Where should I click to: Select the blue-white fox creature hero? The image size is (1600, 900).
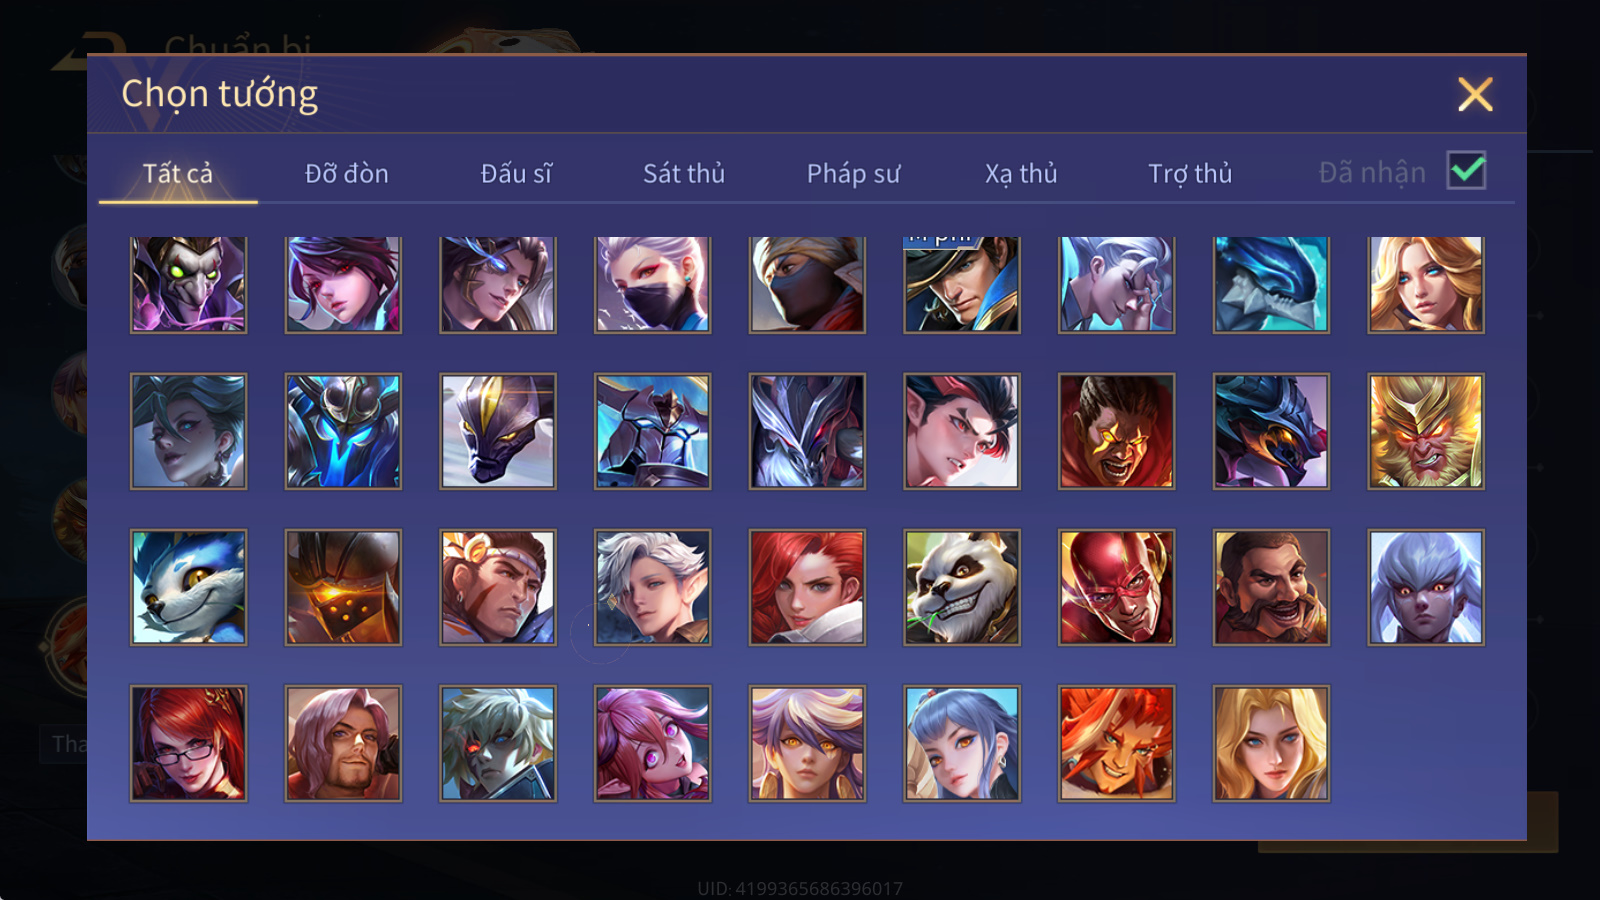click(x=188, y=587)
